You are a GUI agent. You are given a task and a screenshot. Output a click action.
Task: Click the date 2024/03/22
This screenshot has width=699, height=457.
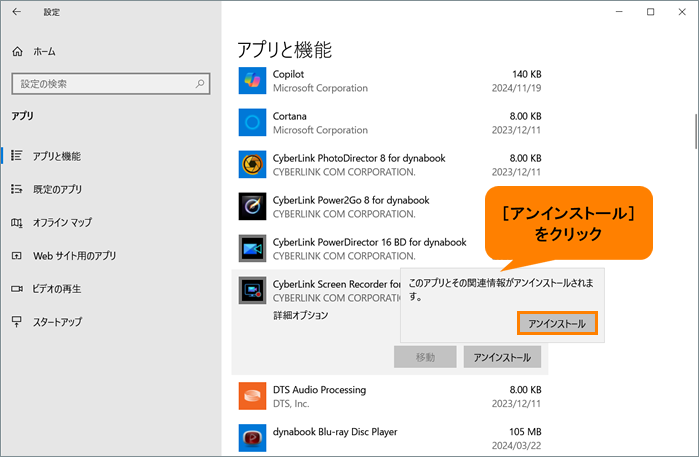(516, 445)
